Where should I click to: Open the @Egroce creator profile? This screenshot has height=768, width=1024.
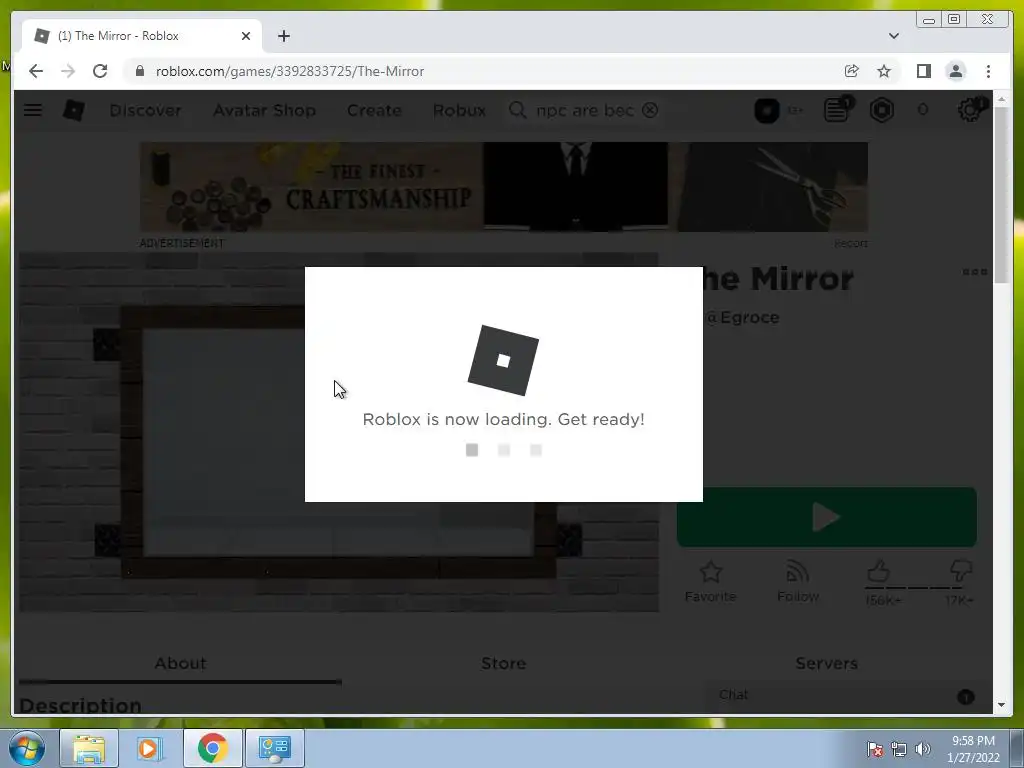(743, 317)
